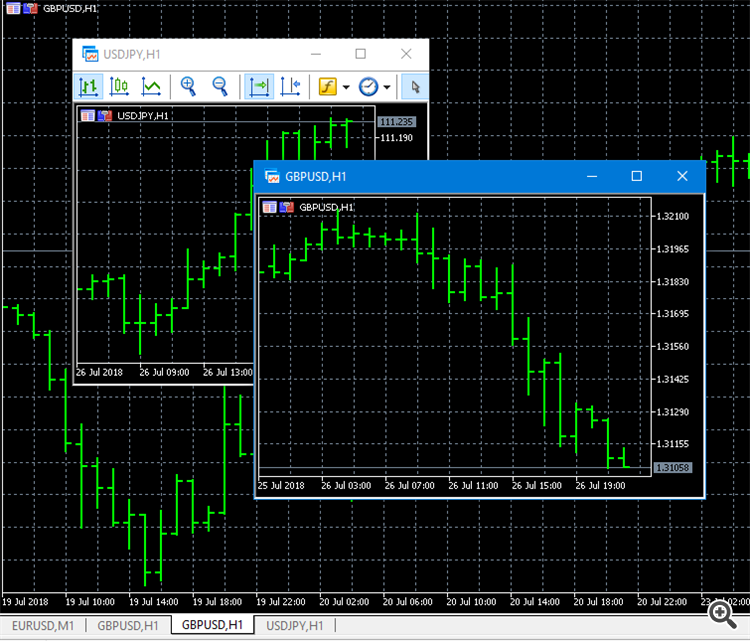Close the USDJPY,H1 window

click(406, 54)
